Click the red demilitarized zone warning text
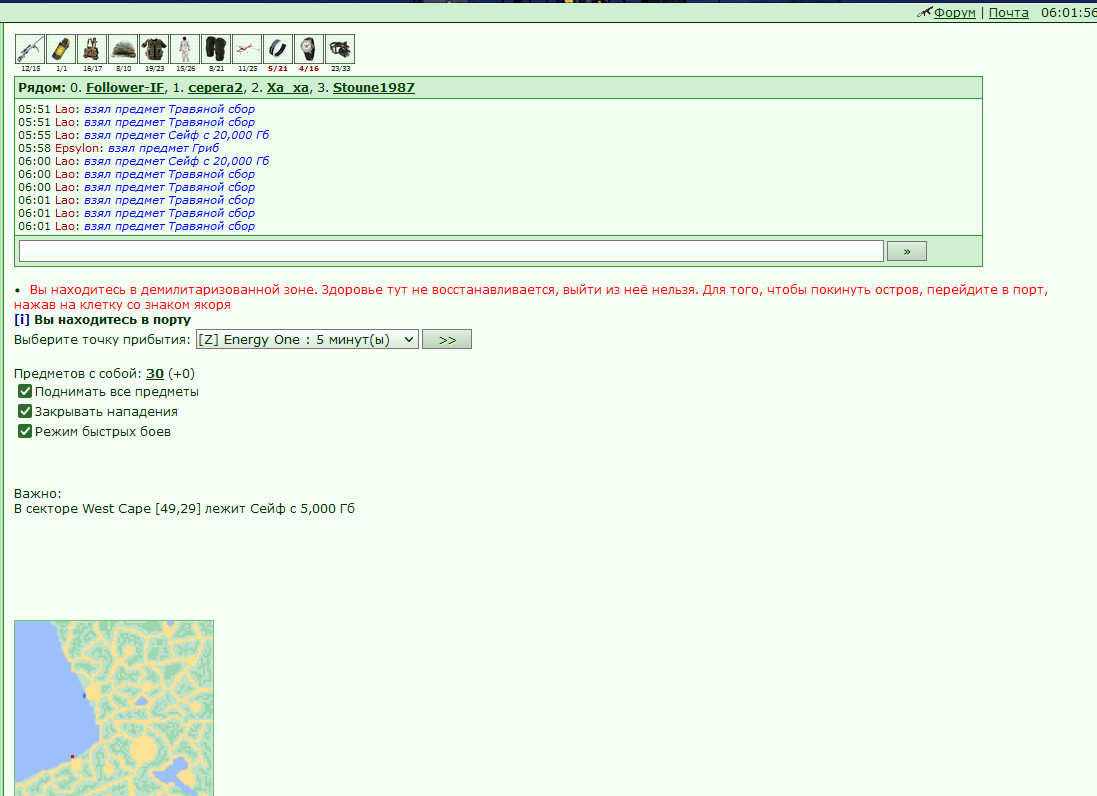 pyautogui.click(x=531, y=297)
